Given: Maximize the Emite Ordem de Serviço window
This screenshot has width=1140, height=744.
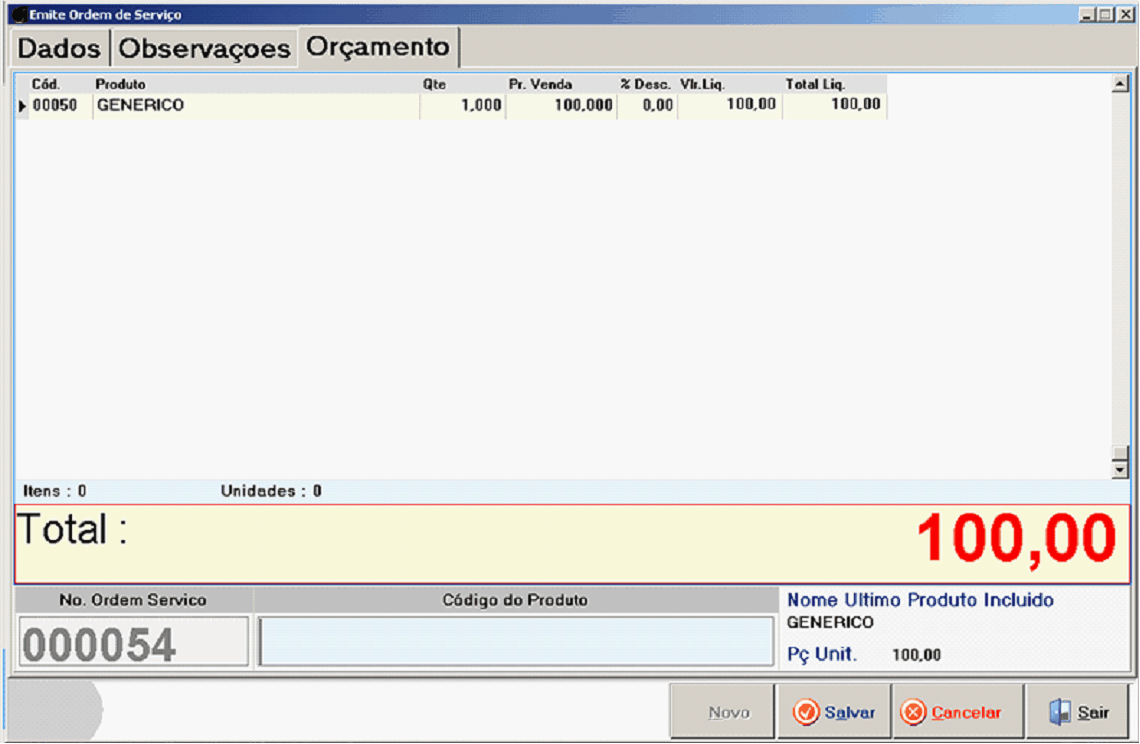Looking at the screenshot, I should (x=1105, y=15).
